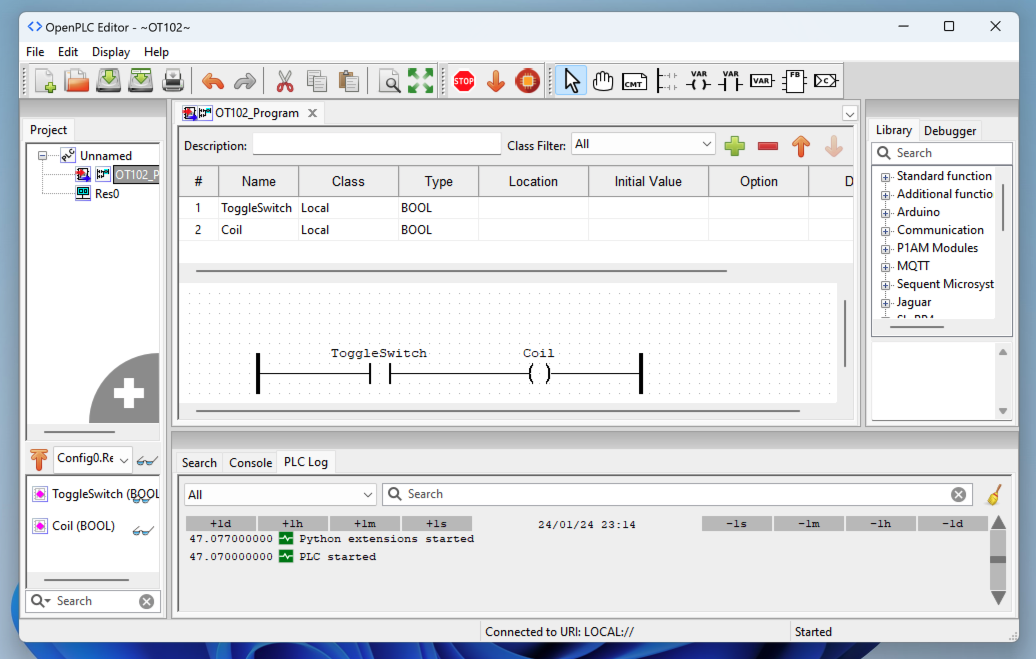Screen dimensions: 1036x659
Task: Redo action with gray arrow
Action: coord(244,81)
